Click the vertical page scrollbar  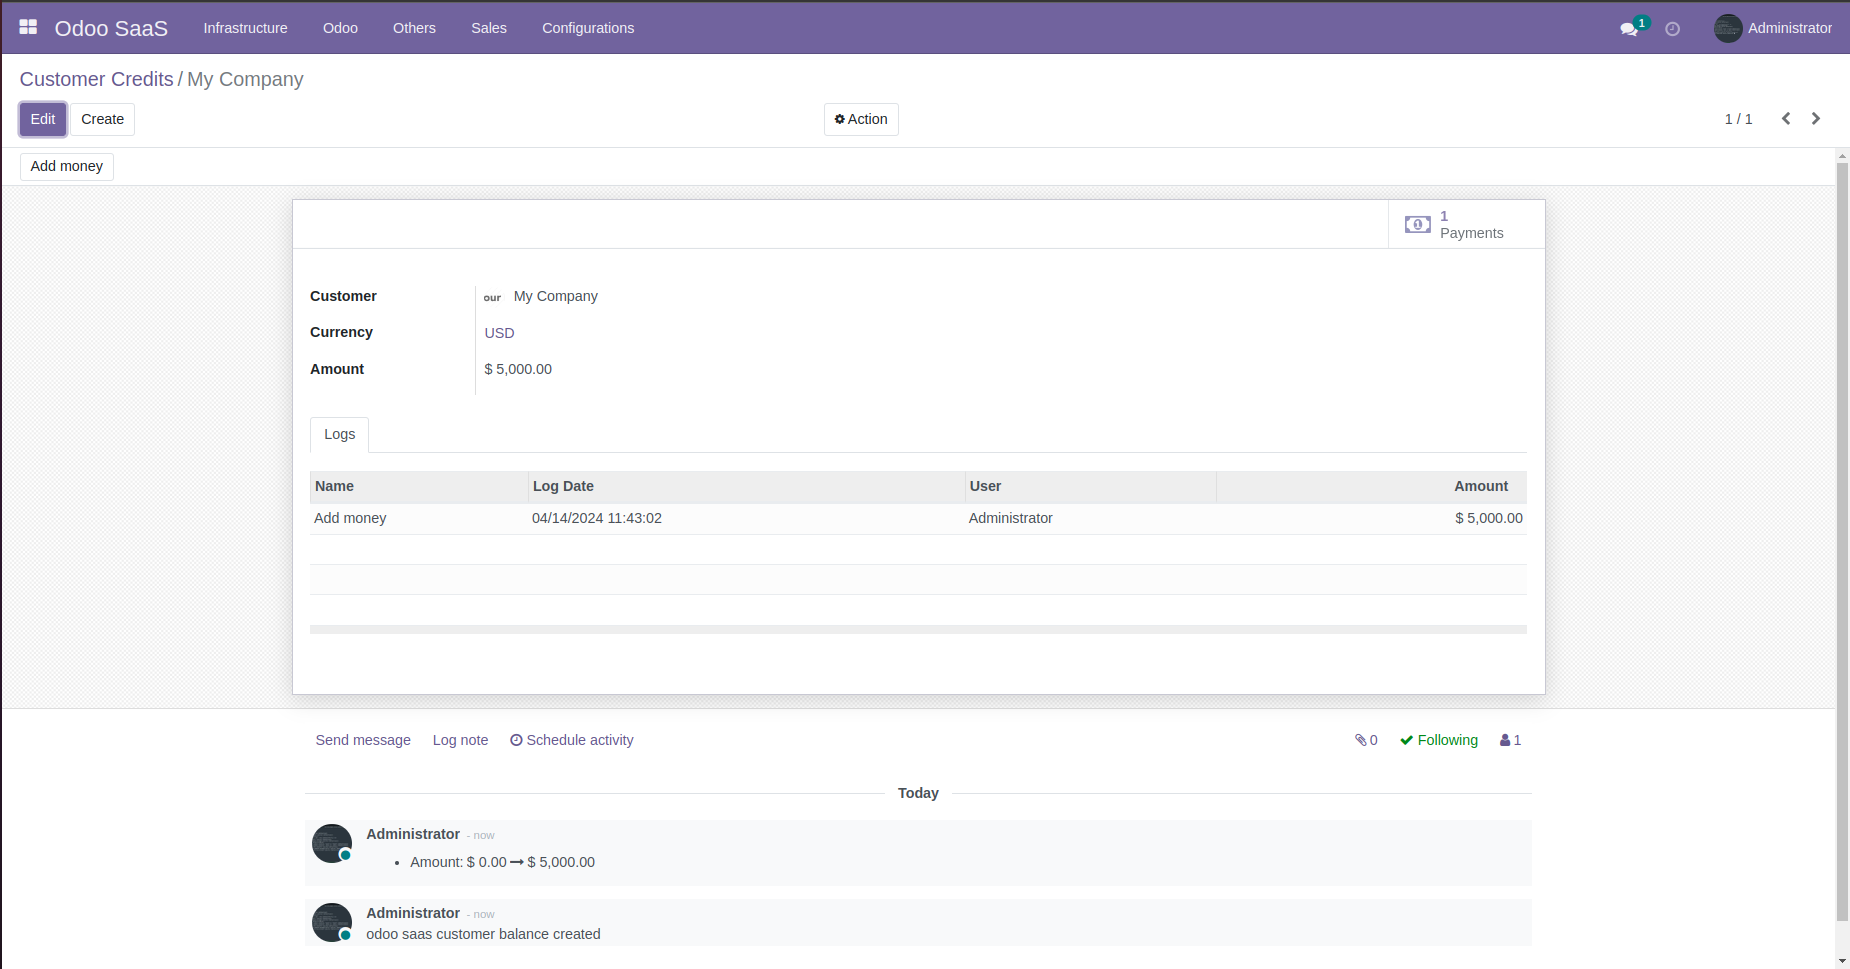pos(1842,540)
